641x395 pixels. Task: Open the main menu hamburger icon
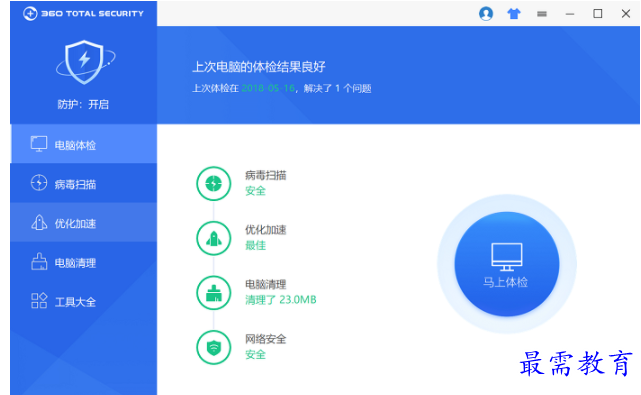pos(542,14)
